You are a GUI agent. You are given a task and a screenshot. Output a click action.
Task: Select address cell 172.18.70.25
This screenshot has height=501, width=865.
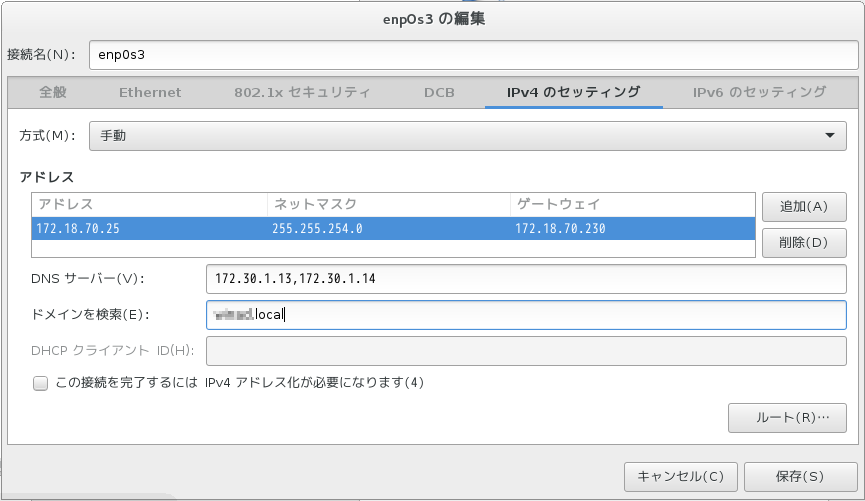point(149,228)
